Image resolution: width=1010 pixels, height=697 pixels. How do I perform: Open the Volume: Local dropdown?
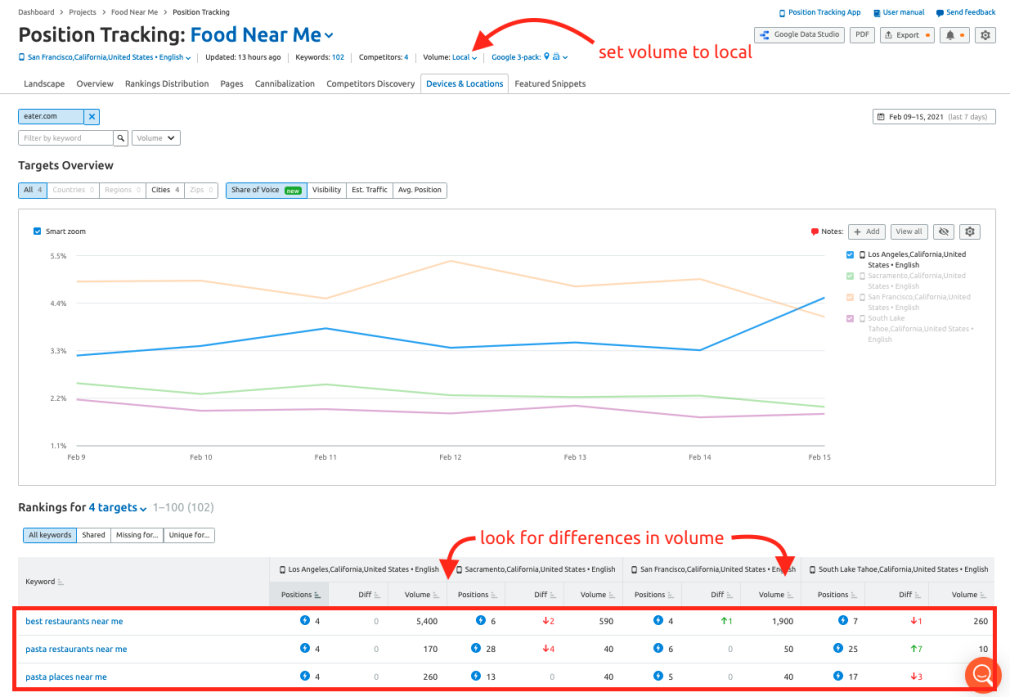click(x=464, y=57)
